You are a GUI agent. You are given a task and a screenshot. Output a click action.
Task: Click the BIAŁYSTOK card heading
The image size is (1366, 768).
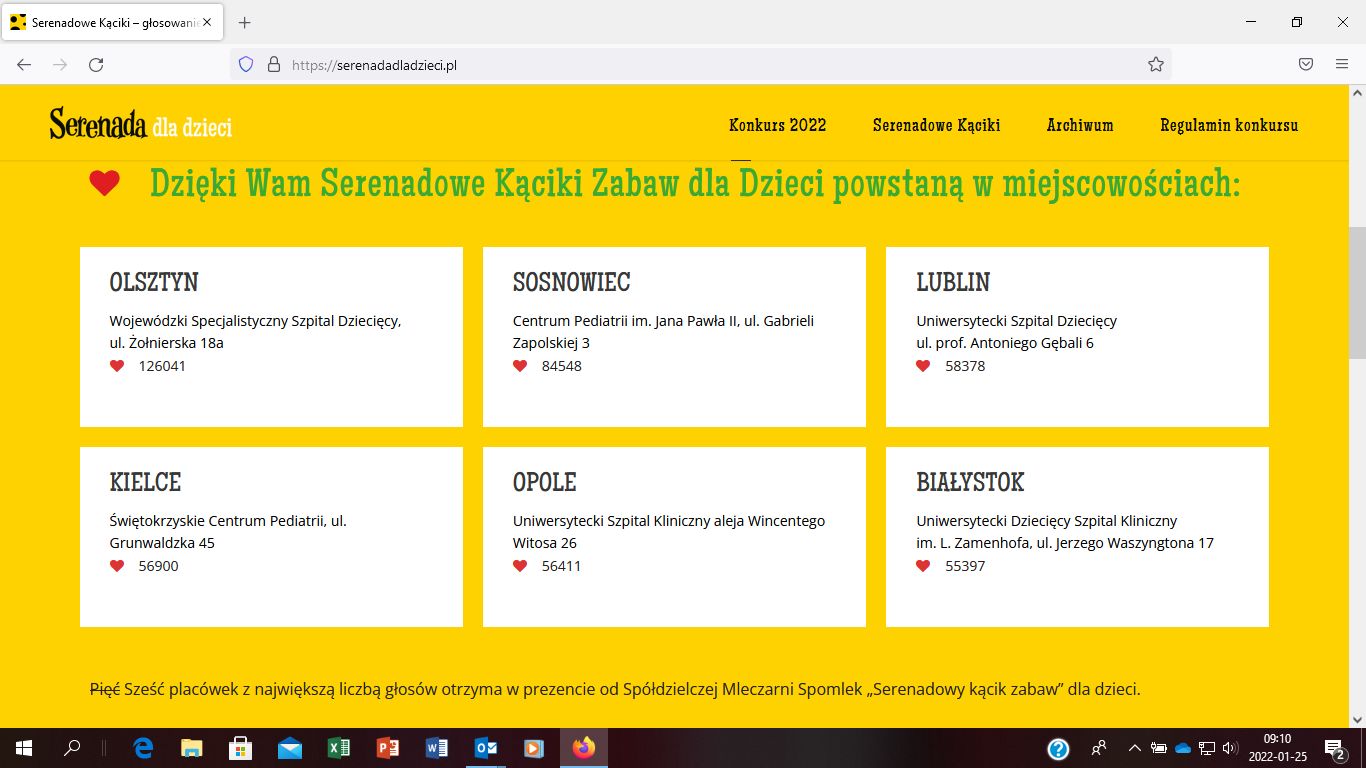pyautogui.click(x=971, y=482)
